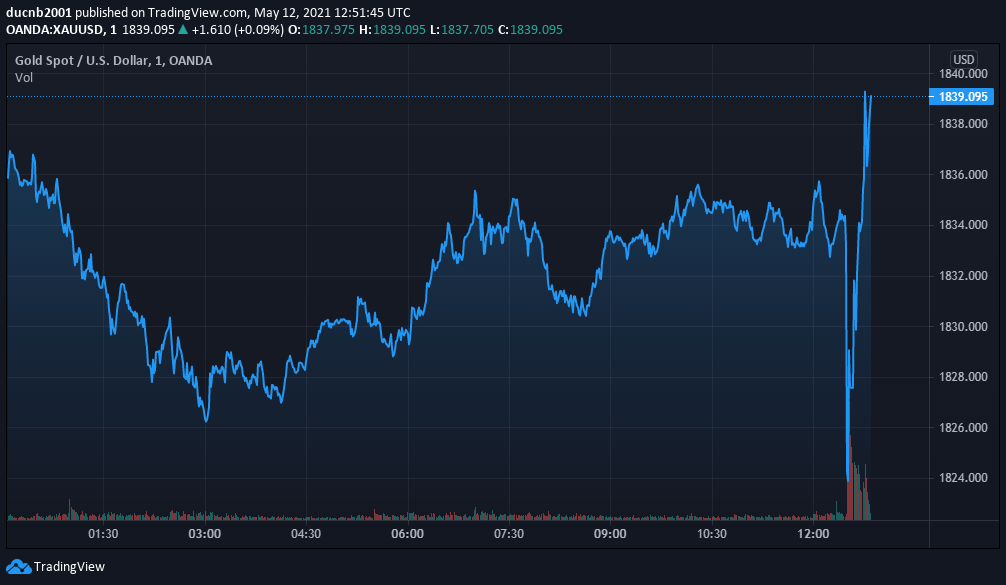Select the current price label 1839.095
The height and width of the screenshot is (585, 1006).
(962, 97)
